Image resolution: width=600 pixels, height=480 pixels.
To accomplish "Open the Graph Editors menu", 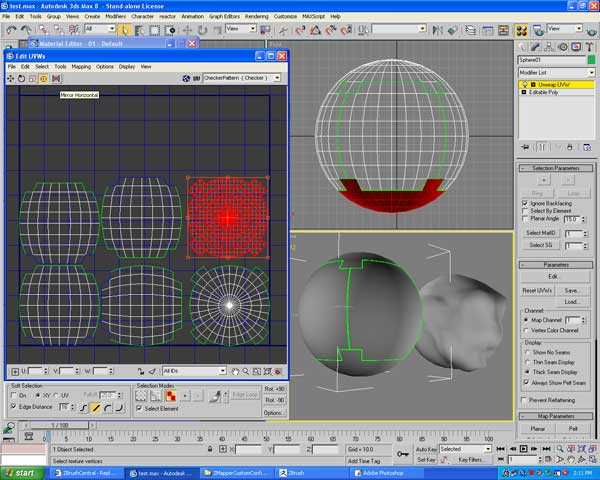I will click(224, 16).
